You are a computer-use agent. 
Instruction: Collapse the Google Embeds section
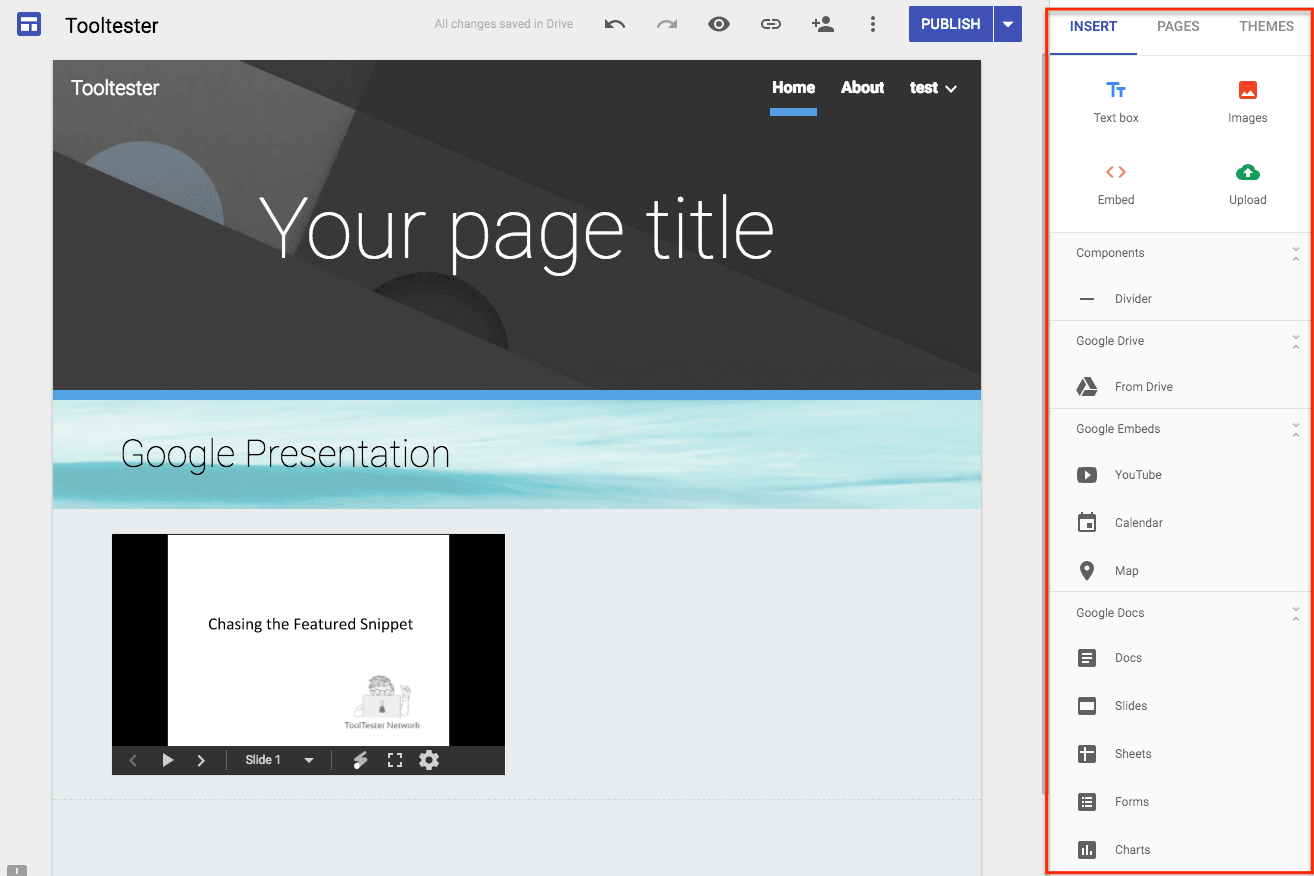(1296, 429)
